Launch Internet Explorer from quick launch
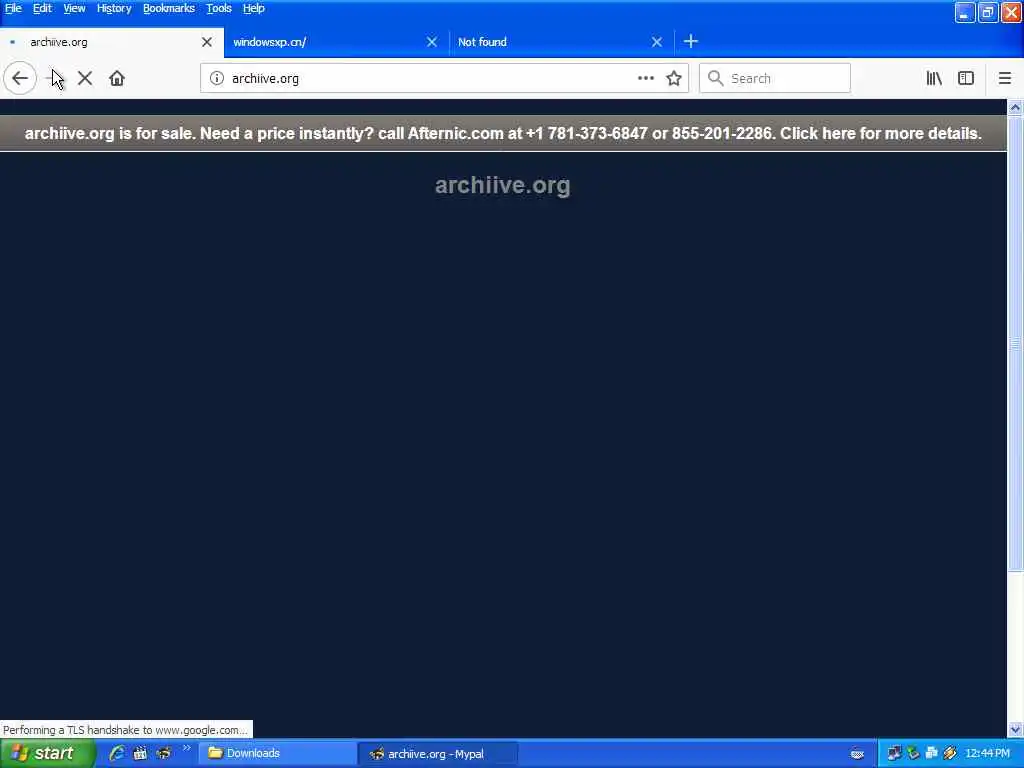The height and width of the screenshot is (768, 1024). point(117,754)
